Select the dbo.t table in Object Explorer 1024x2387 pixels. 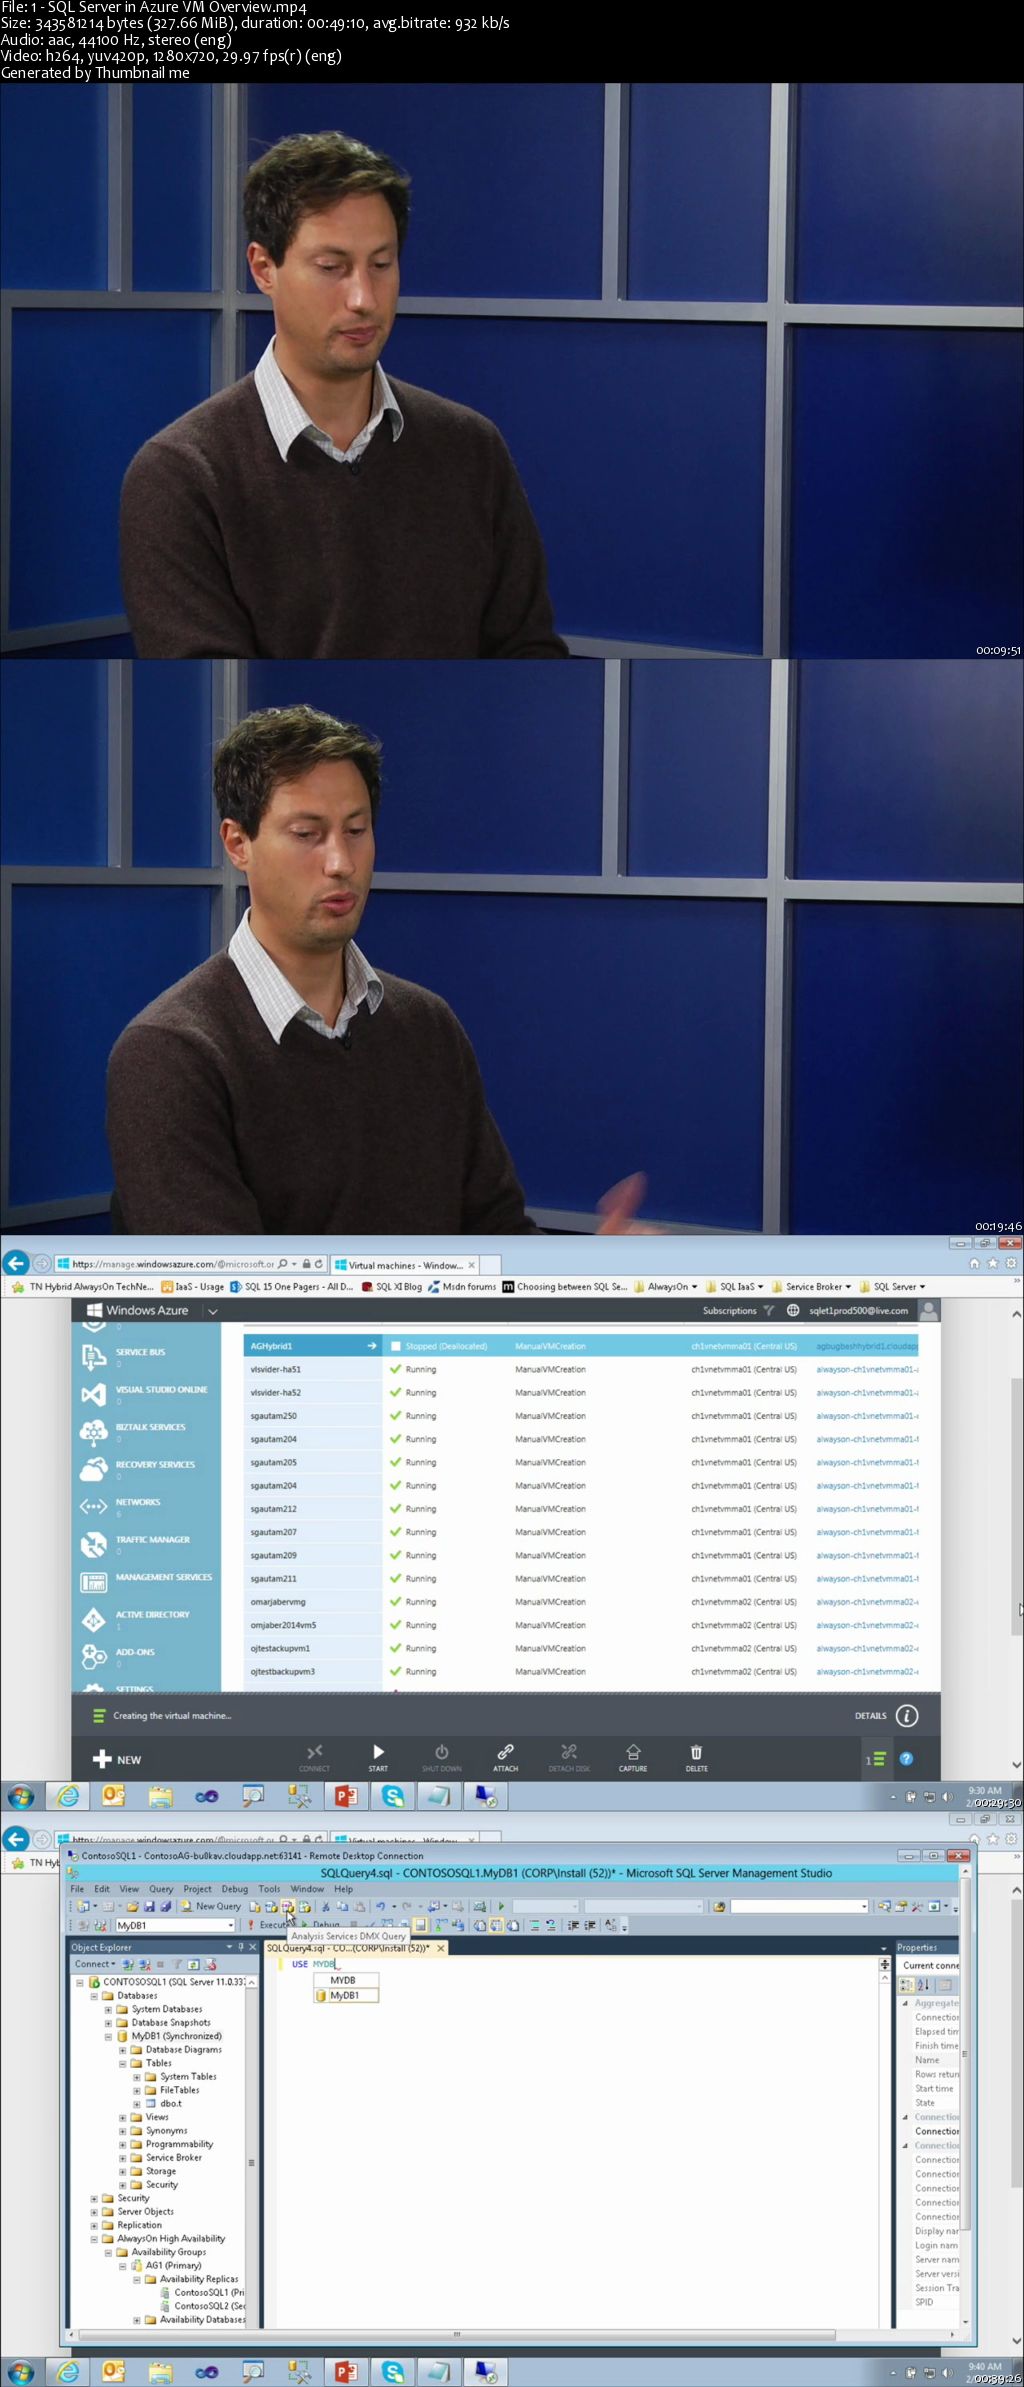(x=164, y=2103)
